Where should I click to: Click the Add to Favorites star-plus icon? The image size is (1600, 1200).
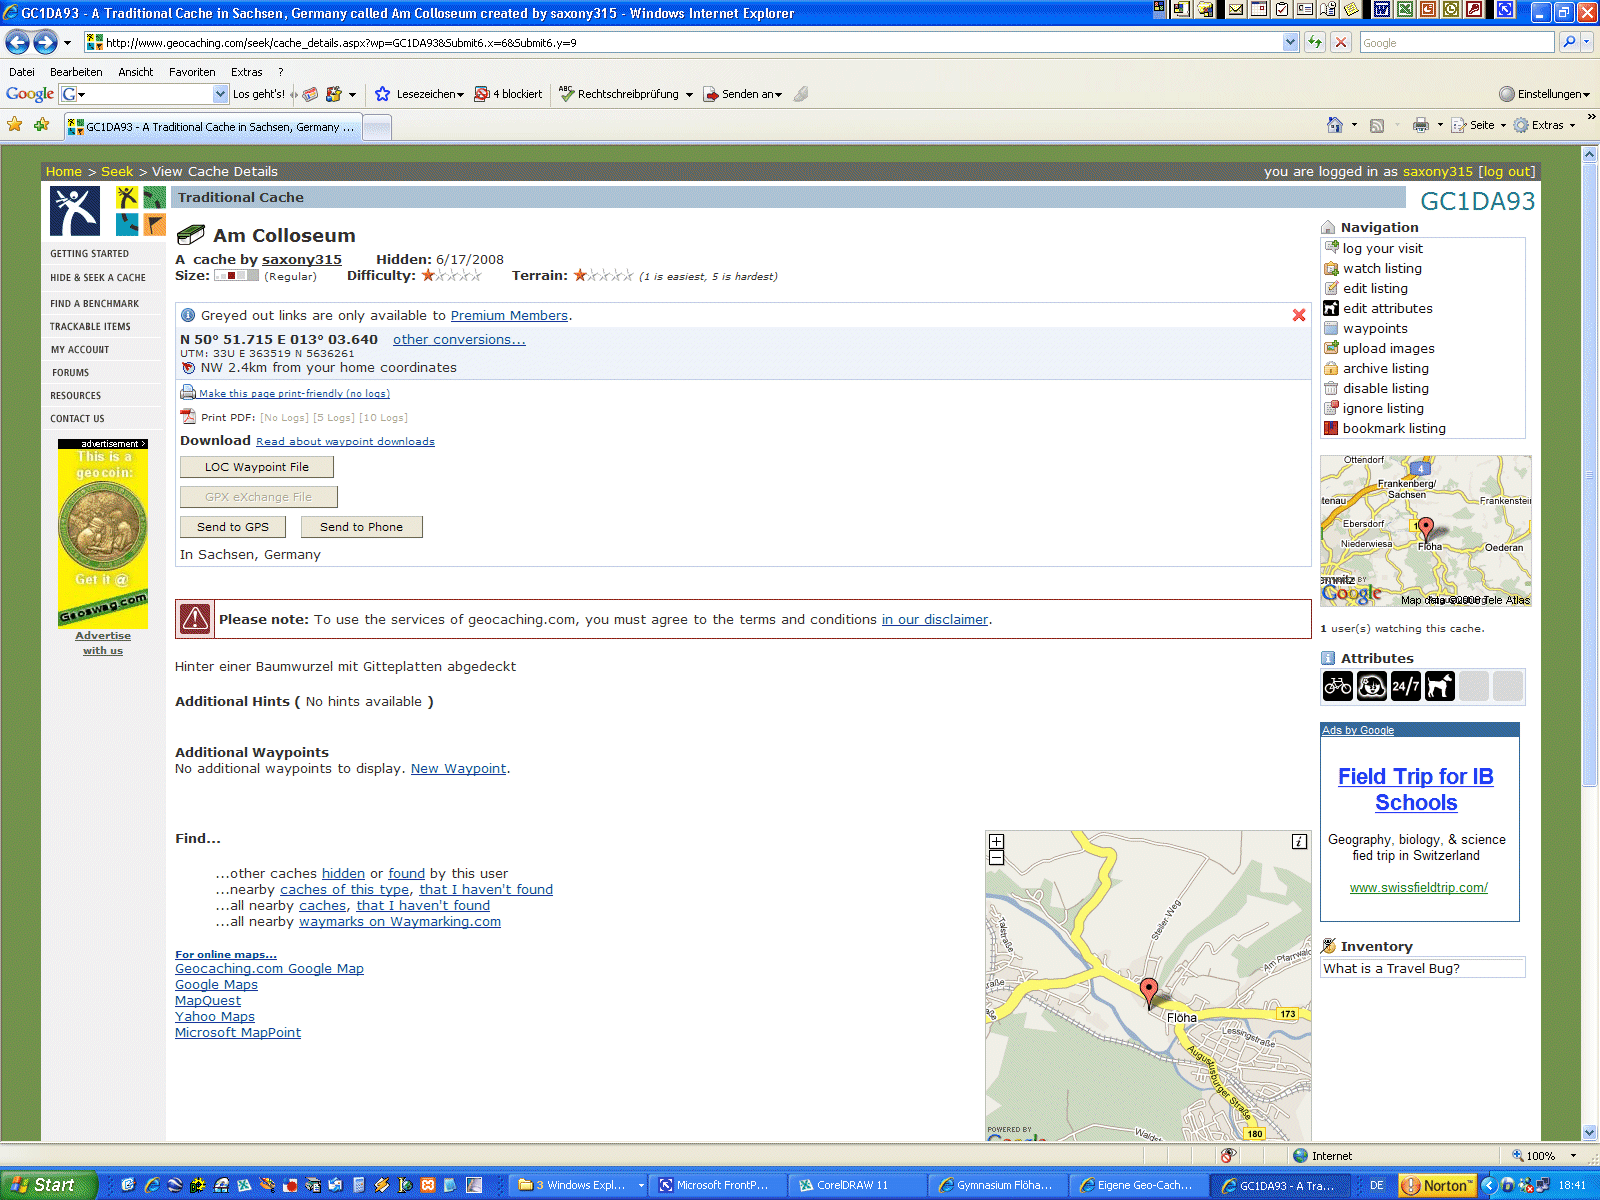coord(41,125)
